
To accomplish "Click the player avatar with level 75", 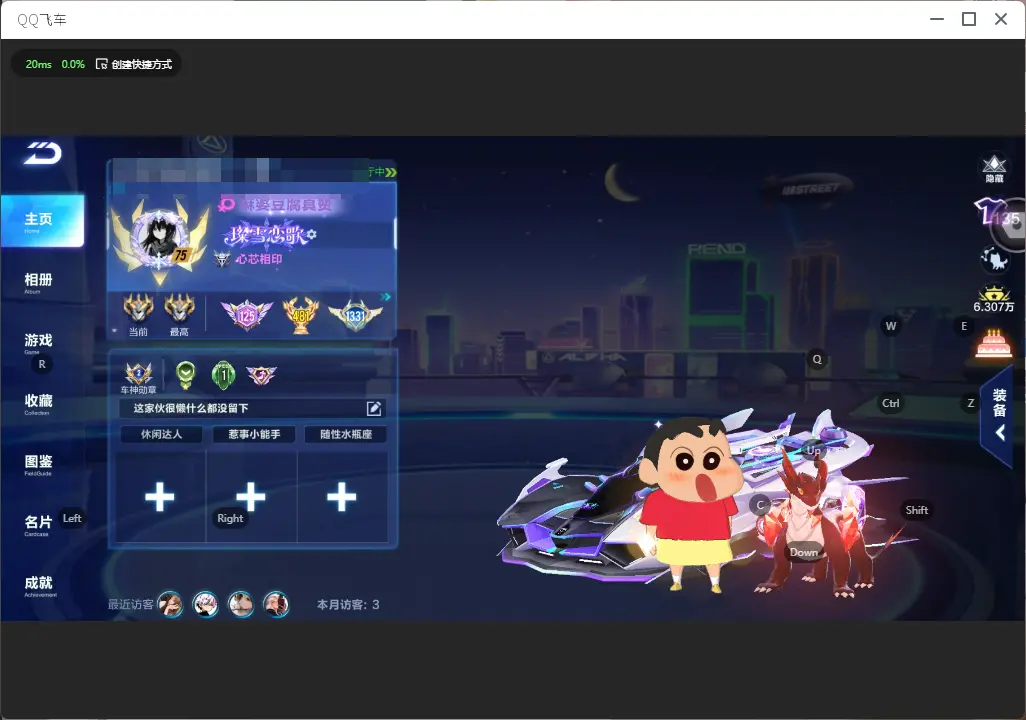I will (x=160, y=239).
